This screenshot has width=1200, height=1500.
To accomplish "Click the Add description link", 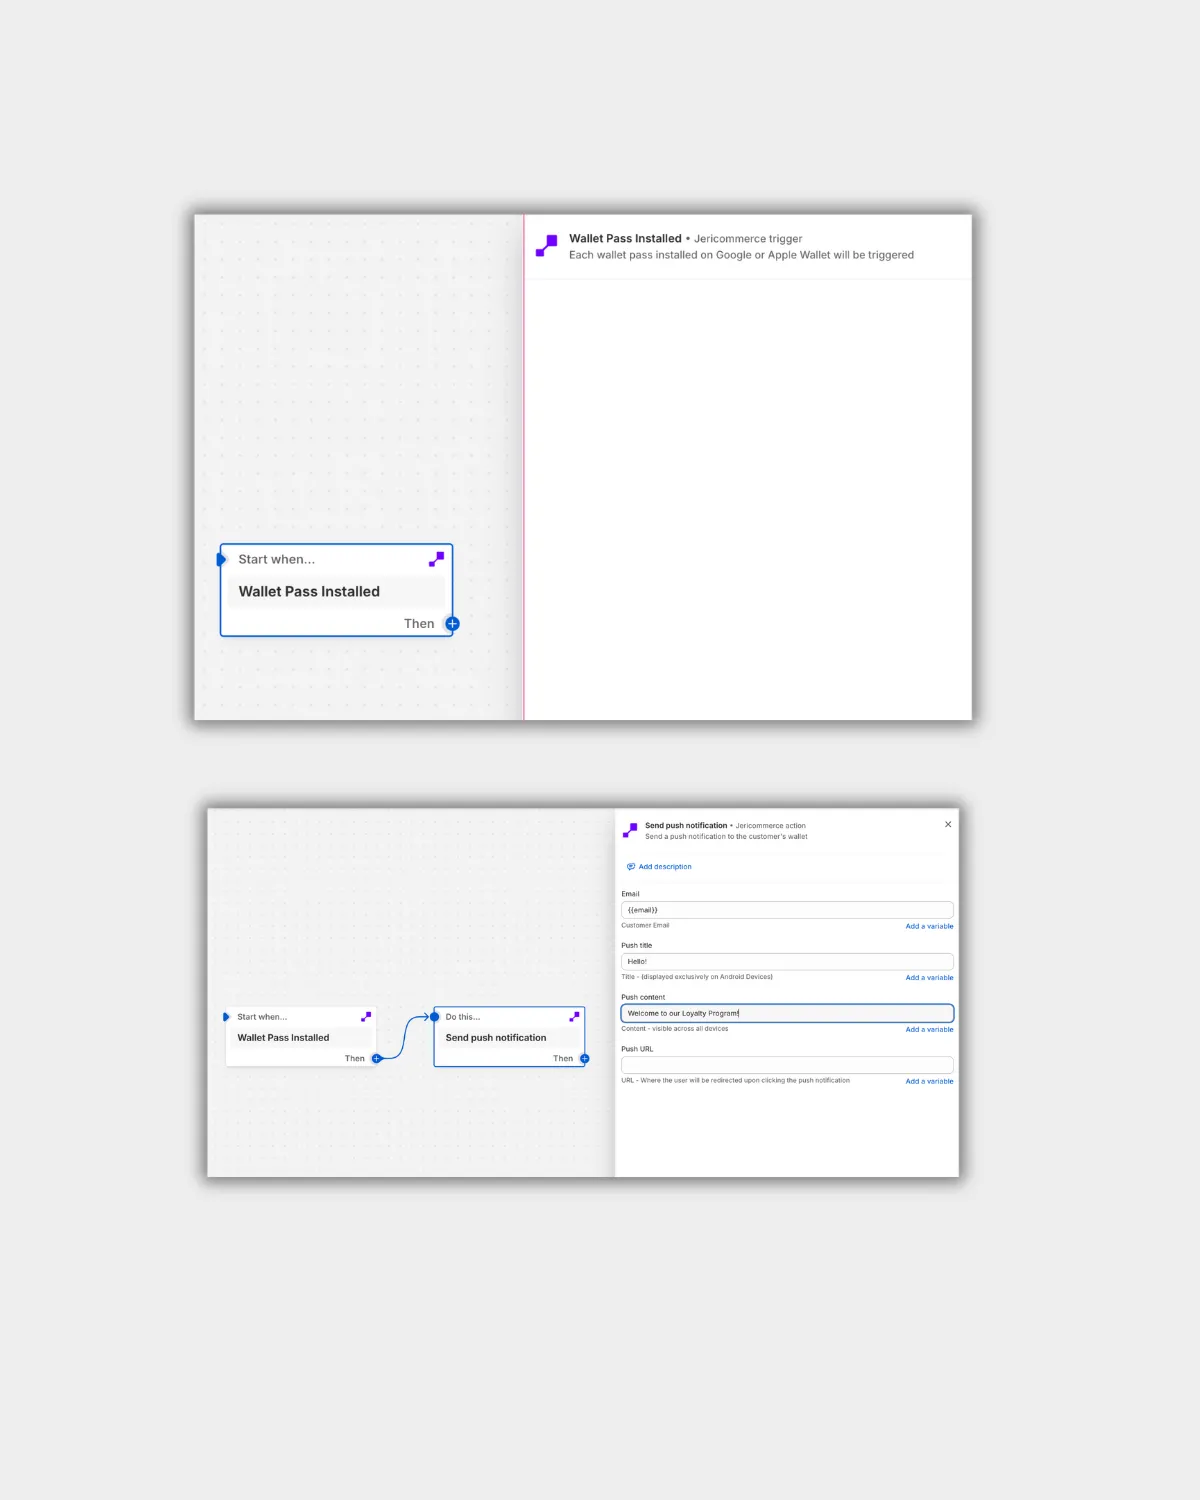I will [x=664, y=867].
